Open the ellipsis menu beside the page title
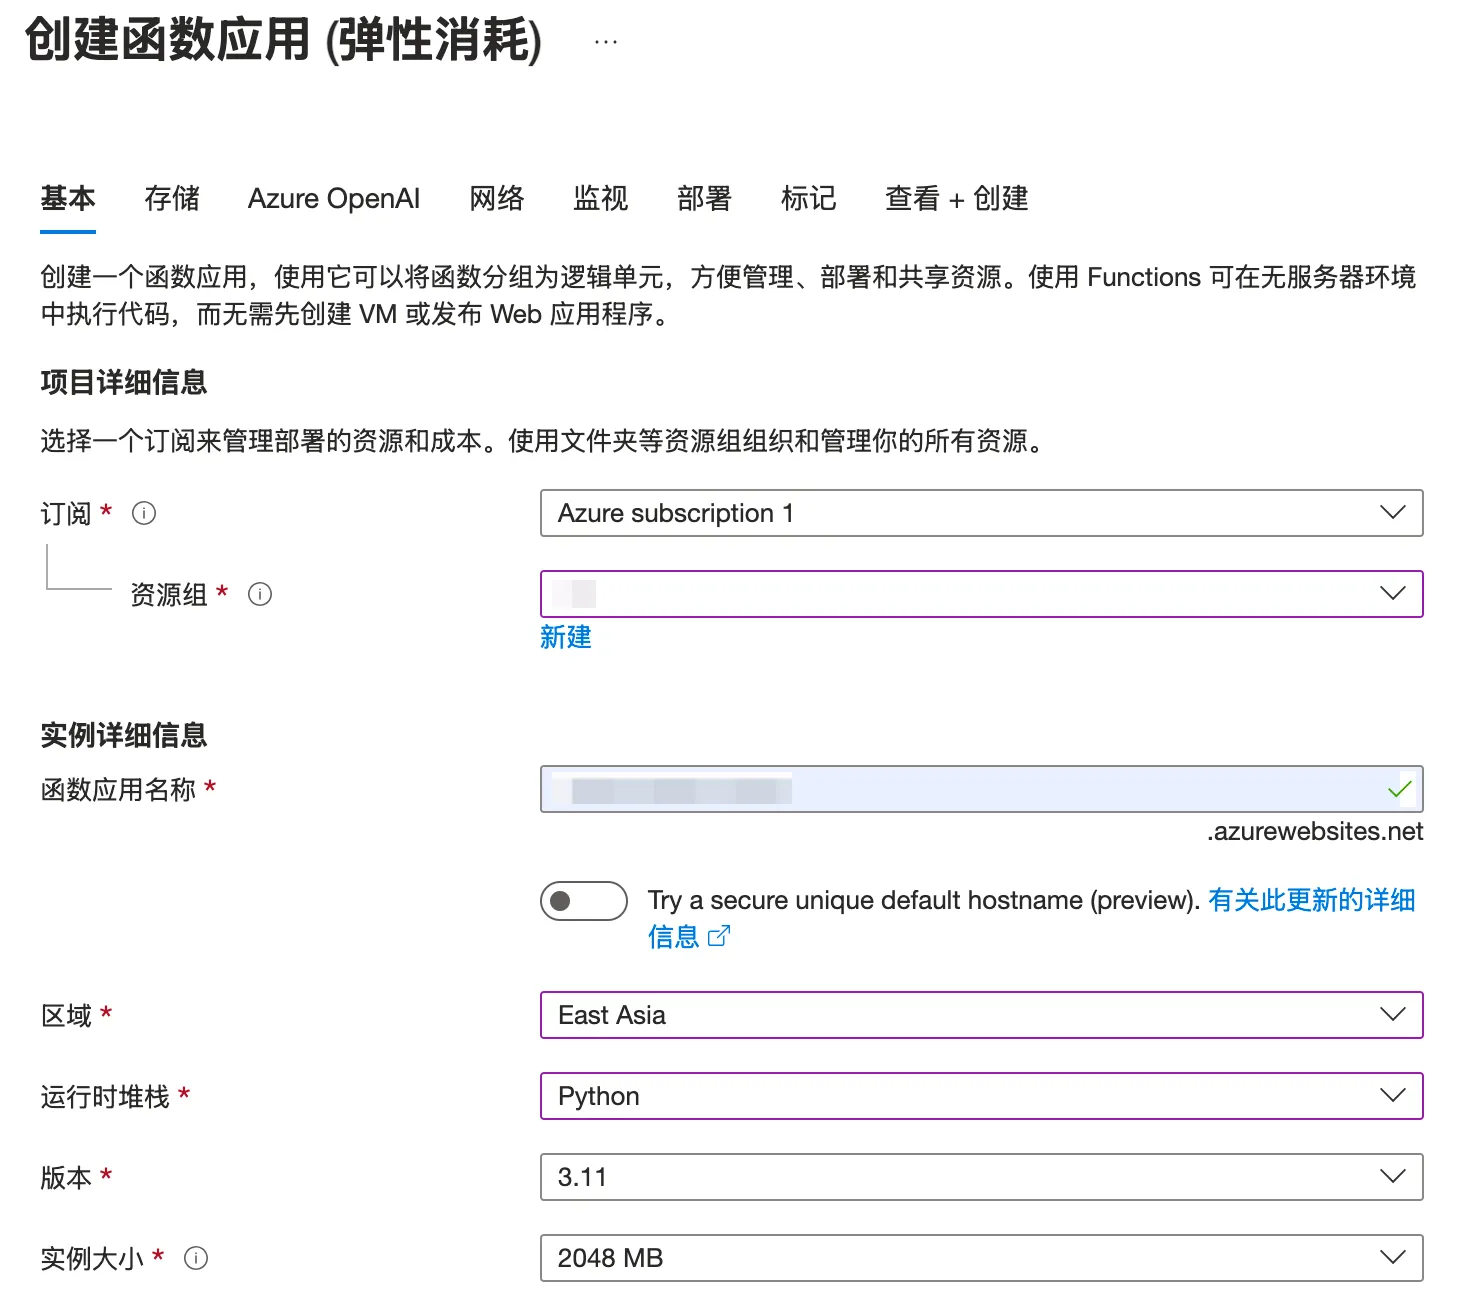1464x1306 pixels. [606, 42]
